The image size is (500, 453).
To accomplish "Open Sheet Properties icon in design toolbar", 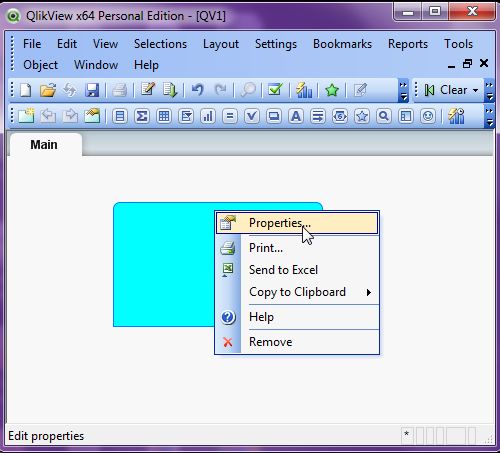I will coord(92,116).
